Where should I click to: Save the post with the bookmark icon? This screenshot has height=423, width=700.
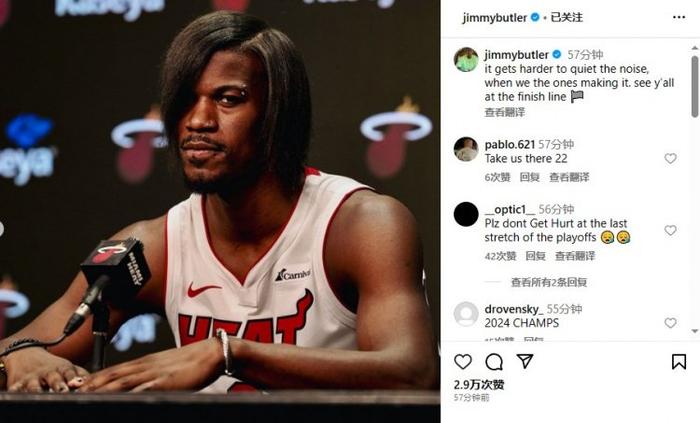pos(679,361)
